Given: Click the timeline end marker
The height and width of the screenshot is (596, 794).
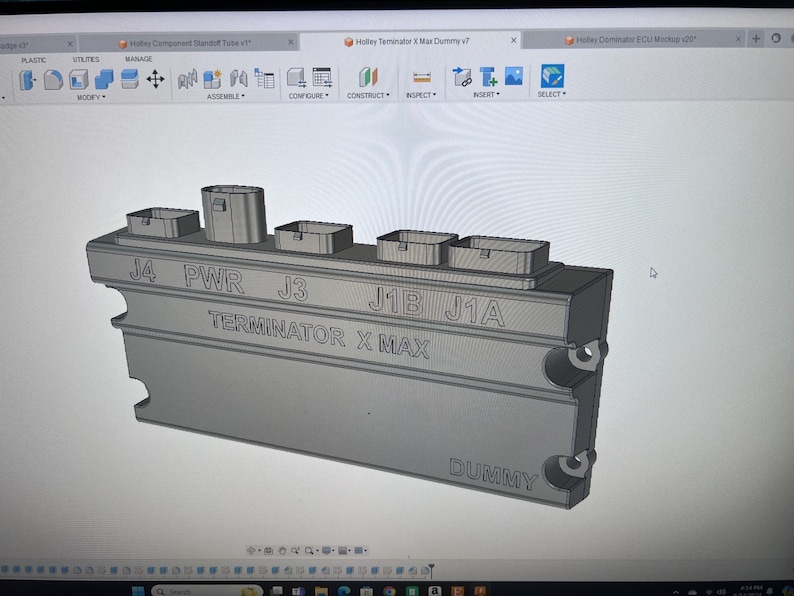Looking at the screenshot, I should tap(431, 571).
